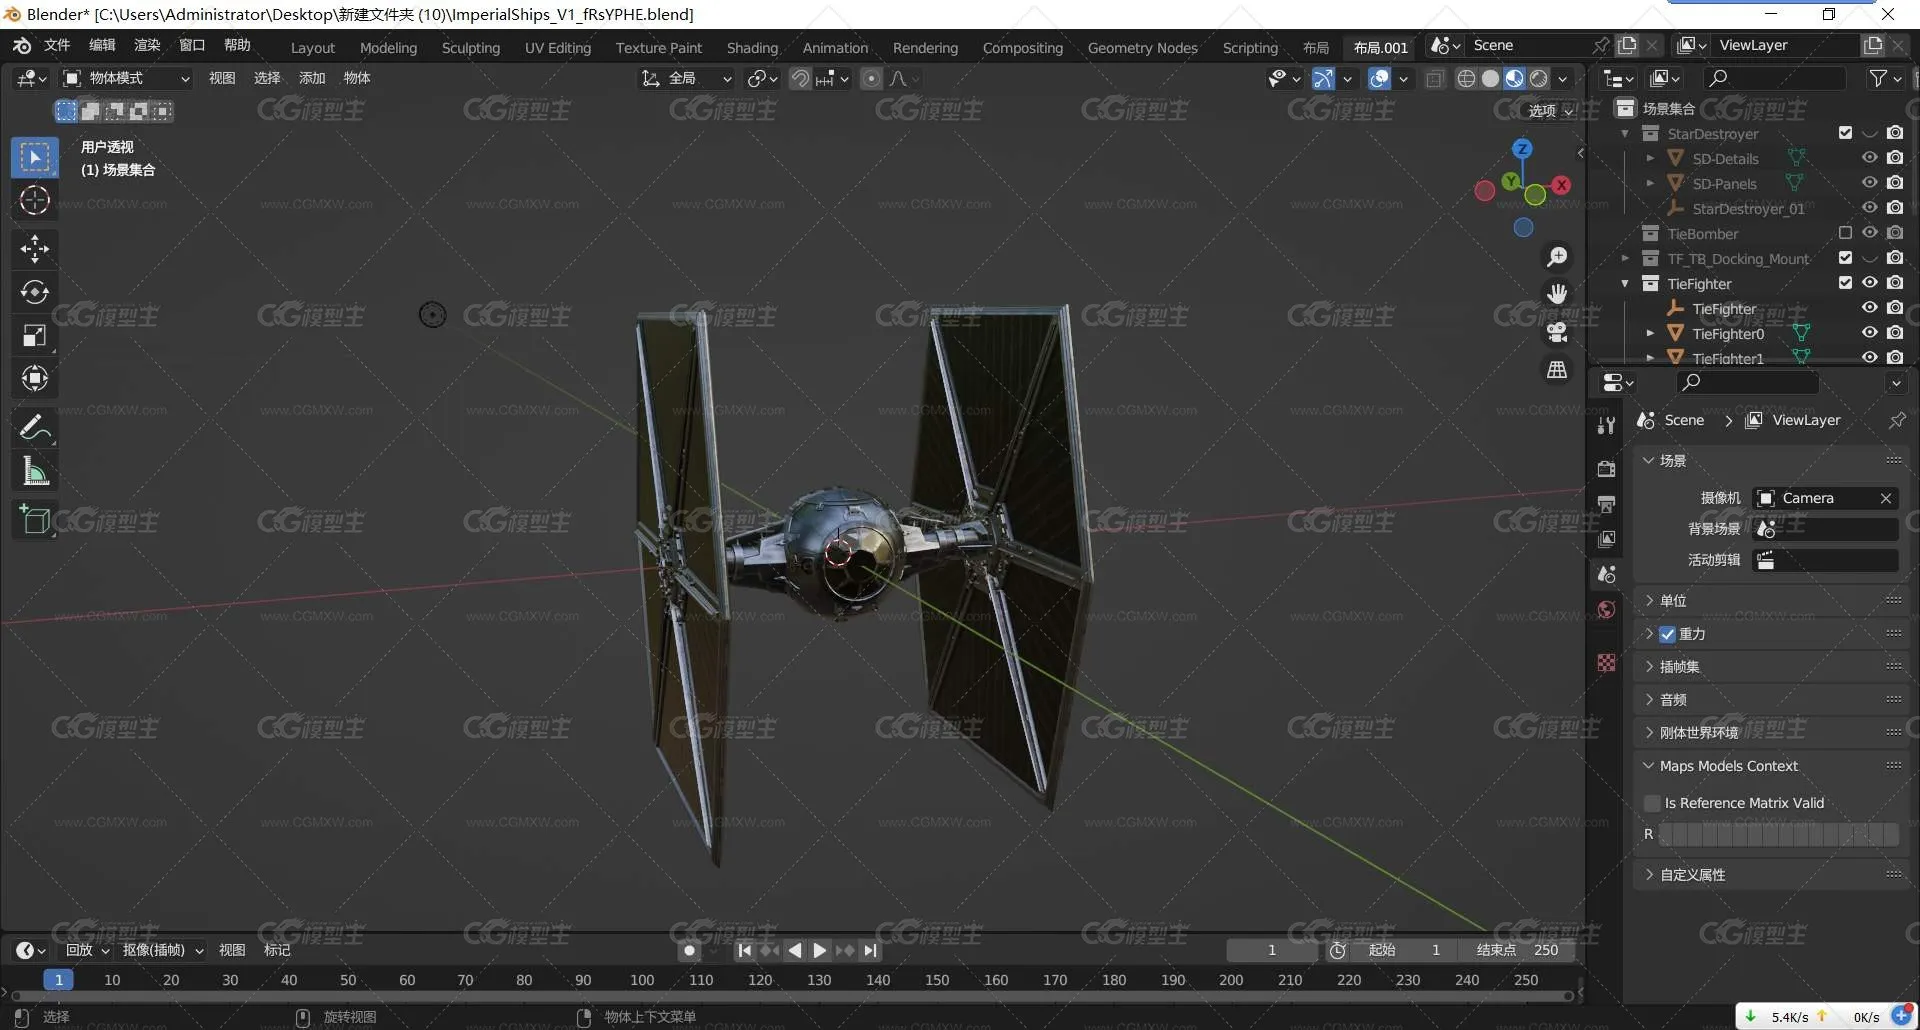This screenshot has height=1030, width=1920.
Task: Expand the TieFighter0 object
Action: pos(1650,333)
